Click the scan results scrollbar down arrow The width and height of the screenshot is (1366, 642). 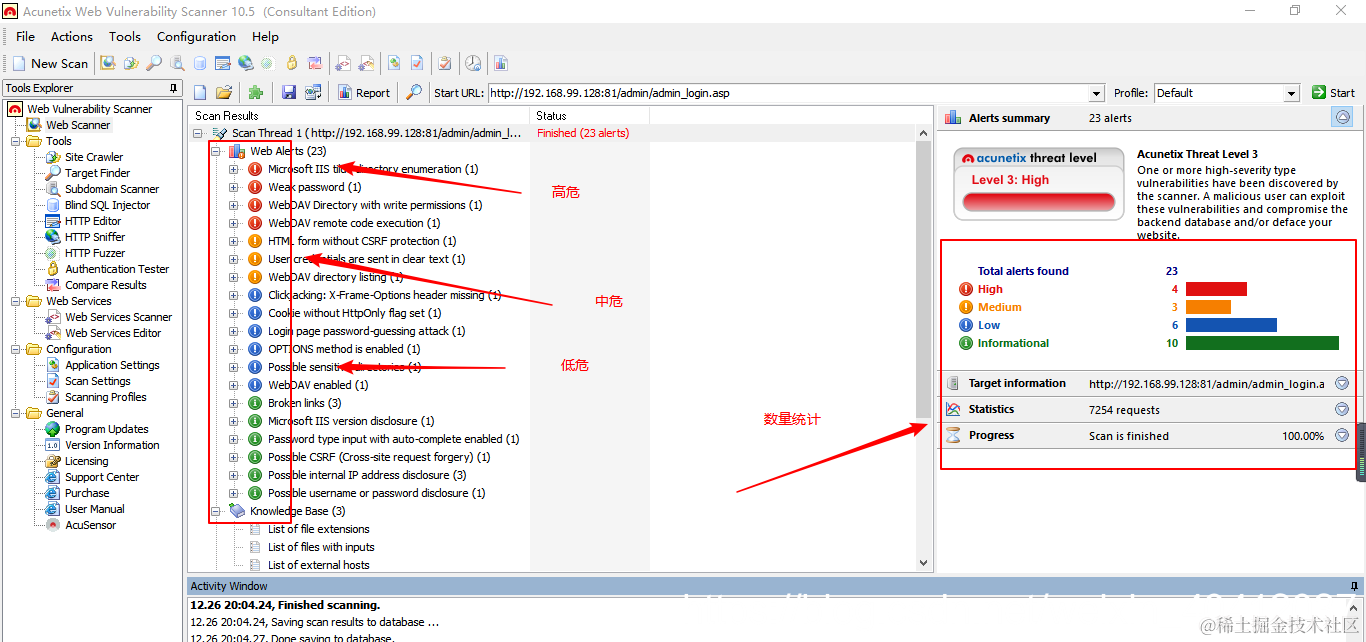coord(924,563)
